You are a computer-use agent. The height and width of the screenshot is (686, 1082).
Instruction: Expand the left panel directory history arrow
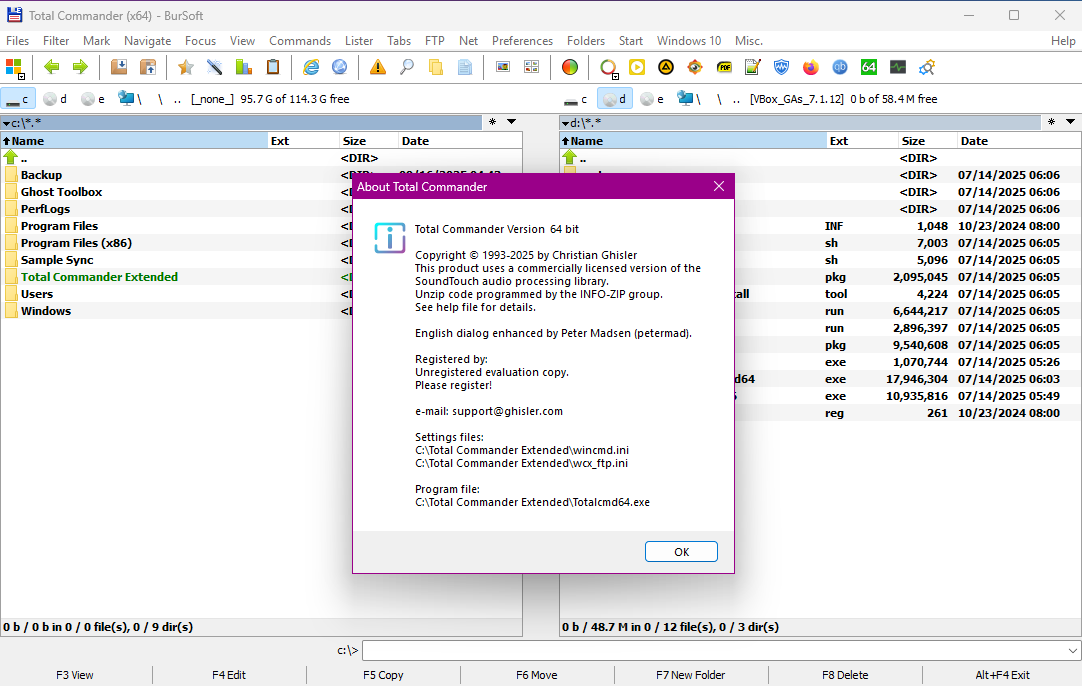[x=511, y=122]
